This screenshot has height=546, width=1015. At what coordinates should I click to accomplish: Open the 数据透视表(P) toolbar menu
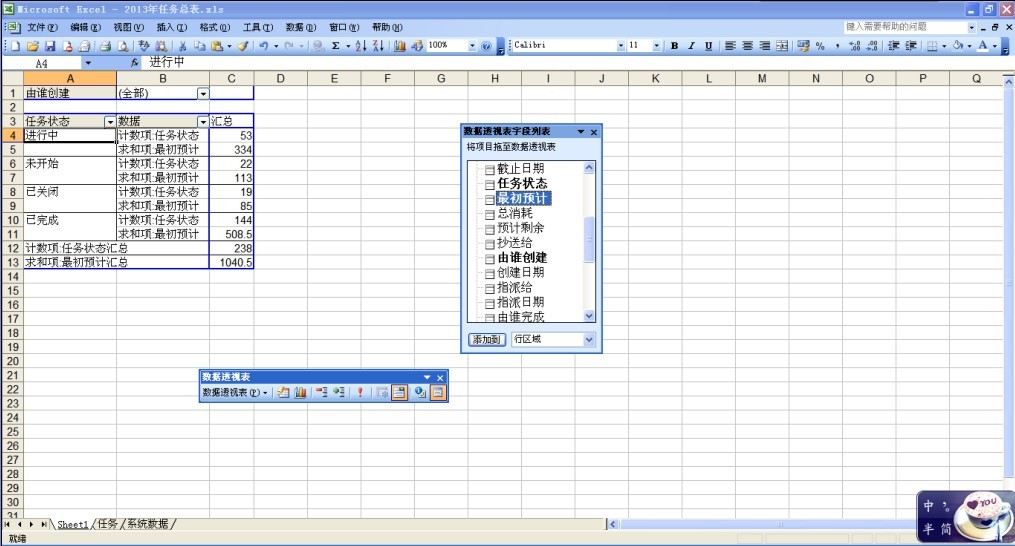235,393
